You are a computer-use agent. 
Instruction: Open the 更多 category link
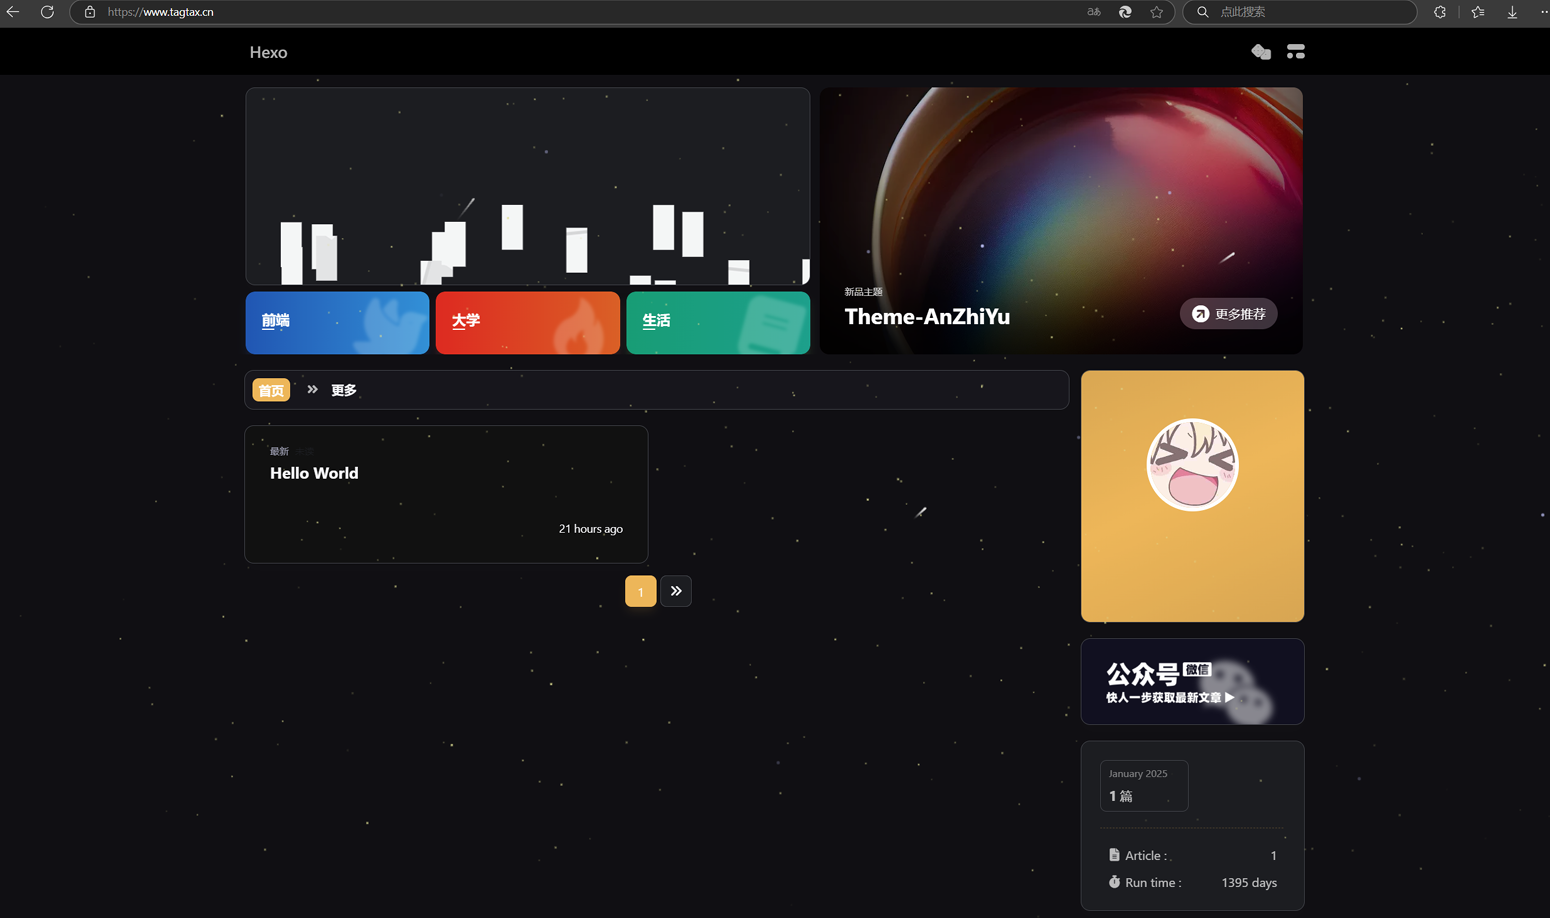[344, 390]
